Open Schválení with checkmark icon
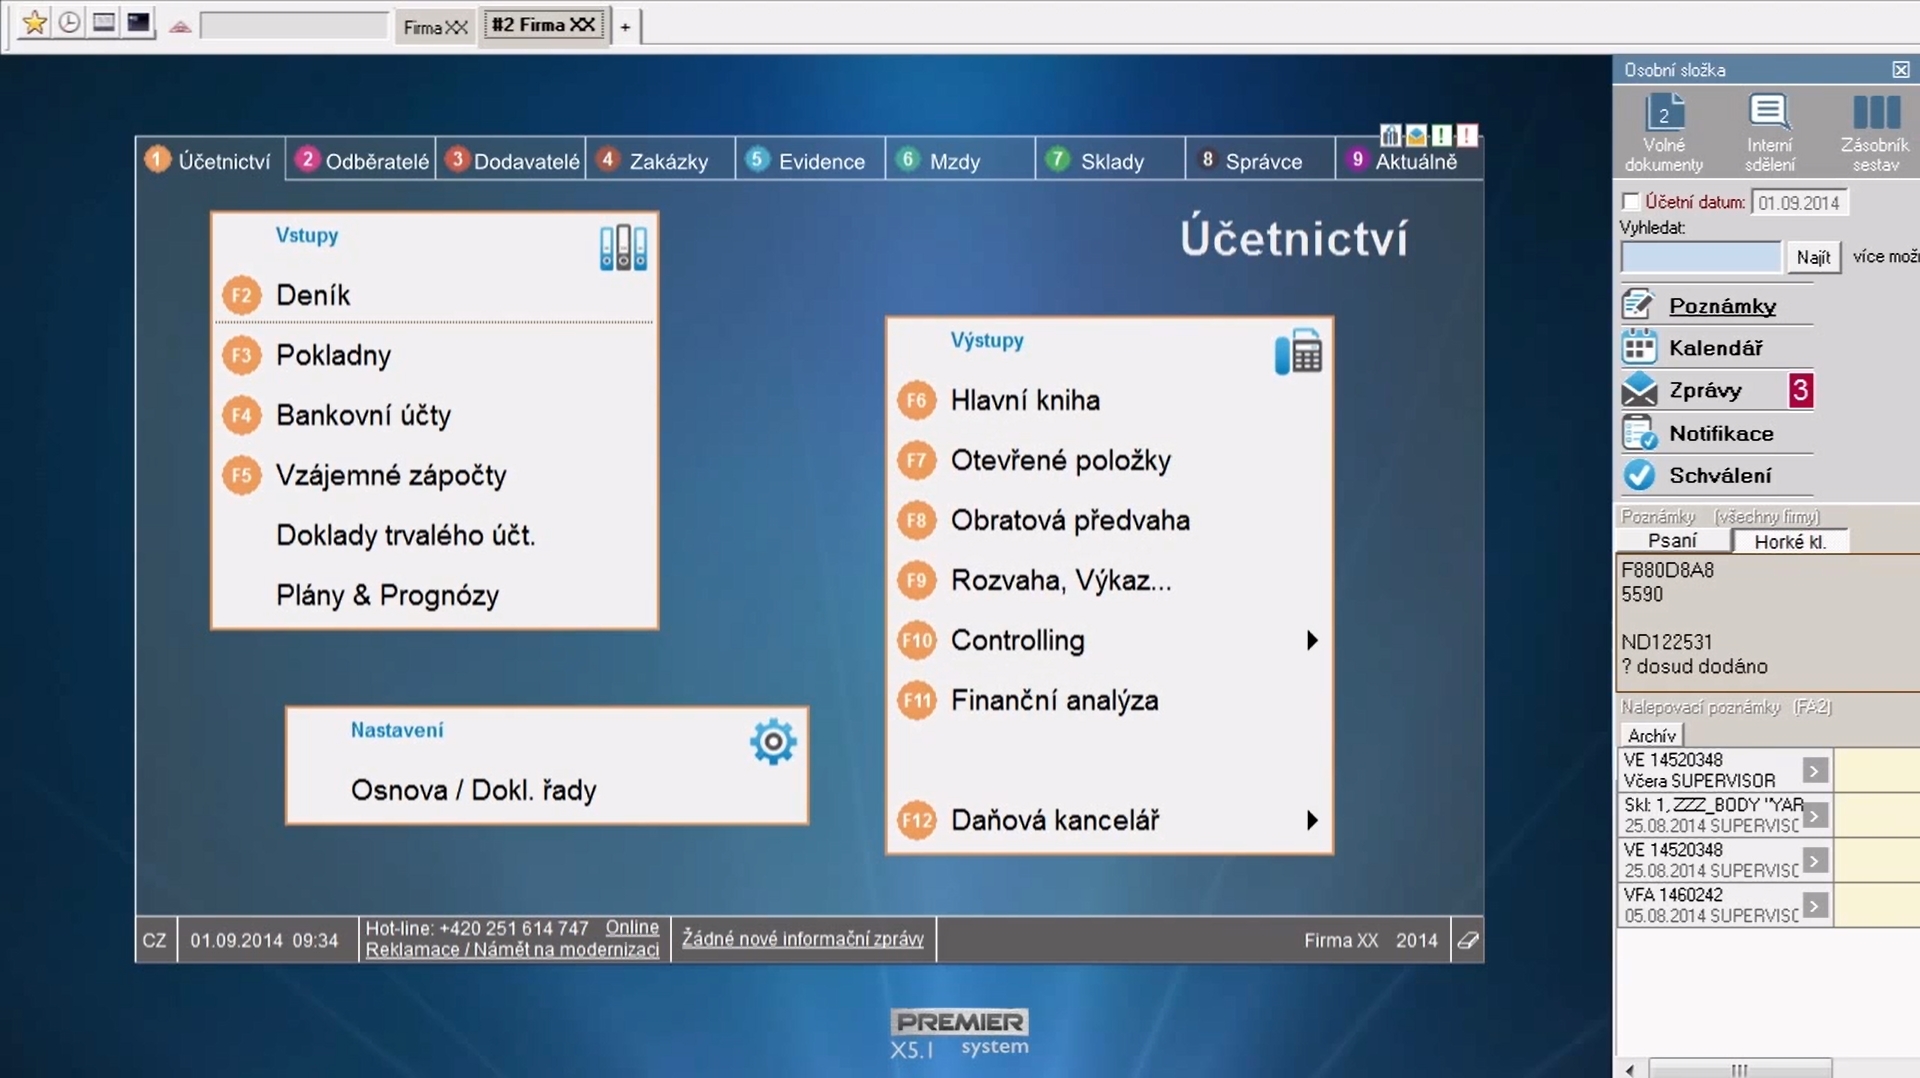This screenshot has height=1078, width=1920. (x=1717, y=475)
